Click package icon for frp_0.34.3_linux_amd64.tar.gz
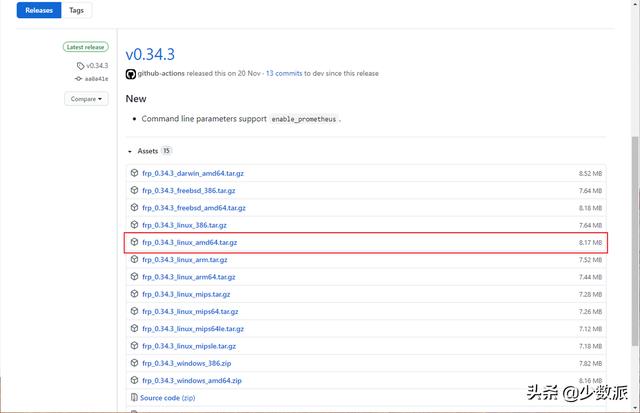Screen dimensions: 640x413 pyautogui.click(x=134, y=242)
